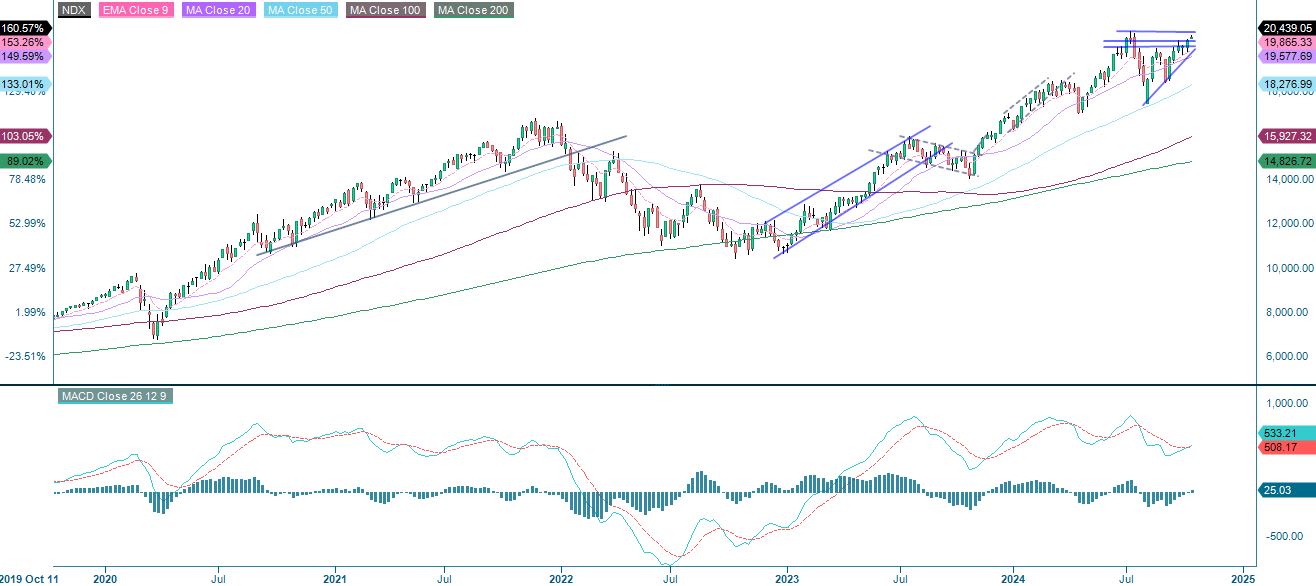Click the 2023 label on the date axis
The image size is (1316, 586).
(787, 578)
